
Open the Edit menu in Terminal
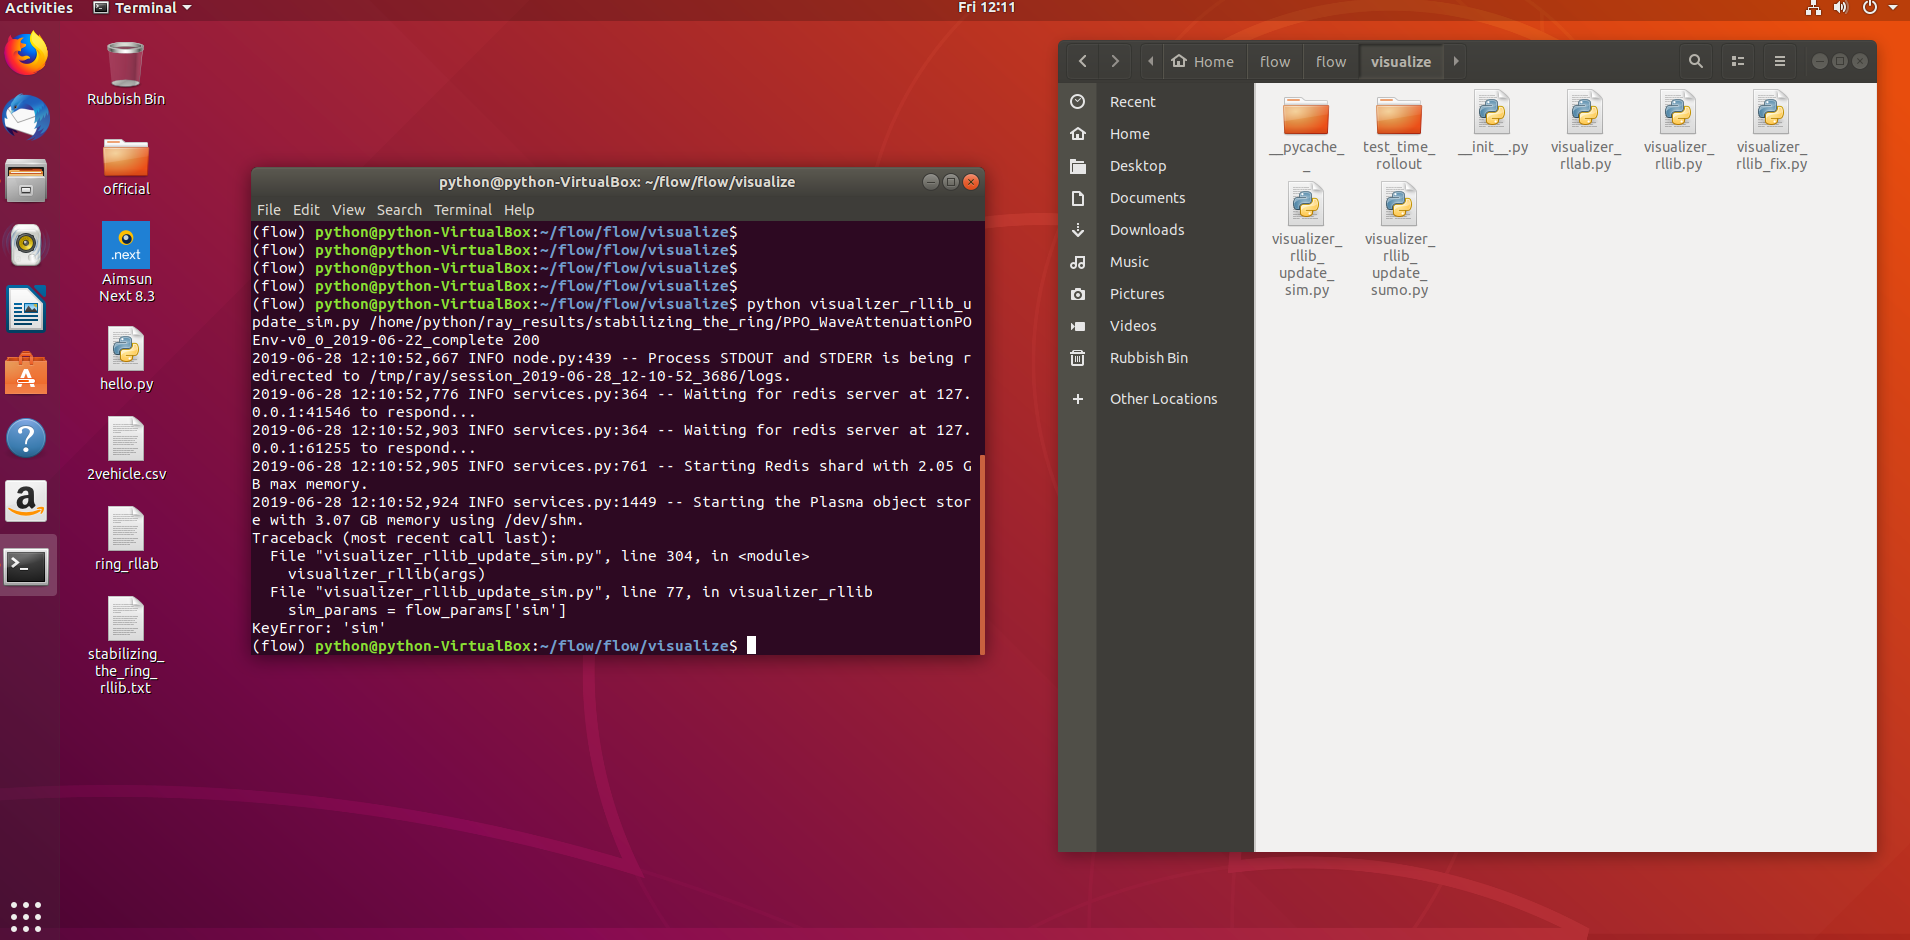coord(306,210)
